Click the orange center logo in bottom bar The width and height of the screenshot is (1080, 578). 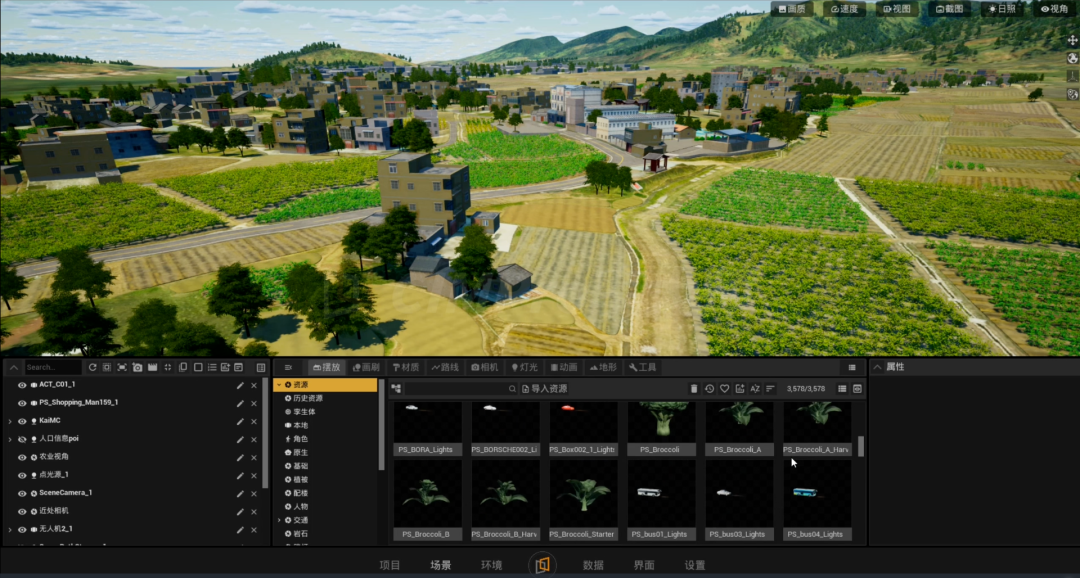542,565
